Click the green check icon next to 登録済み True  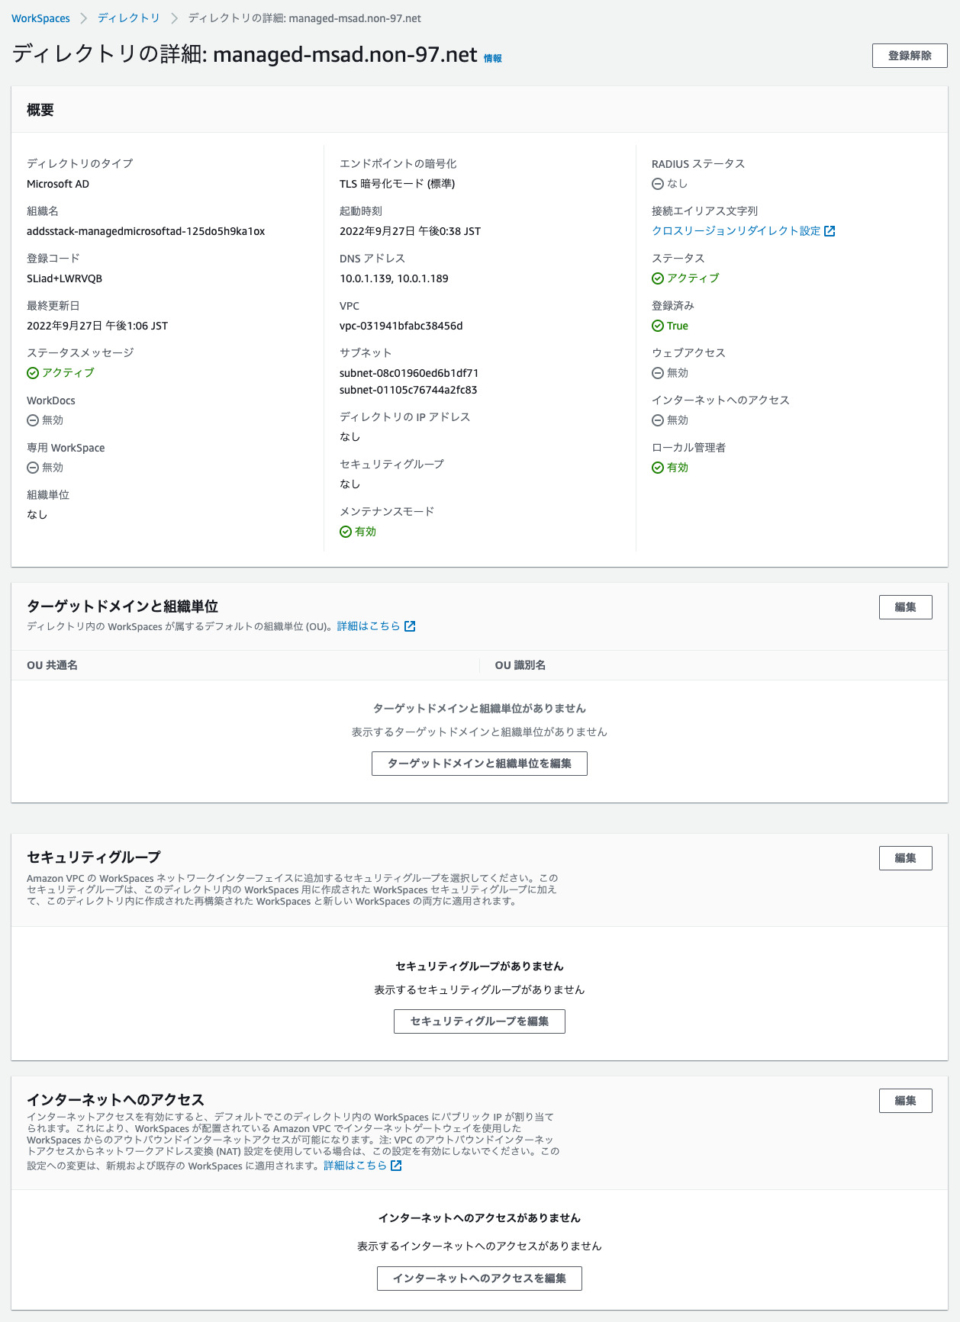coord(657,325)
